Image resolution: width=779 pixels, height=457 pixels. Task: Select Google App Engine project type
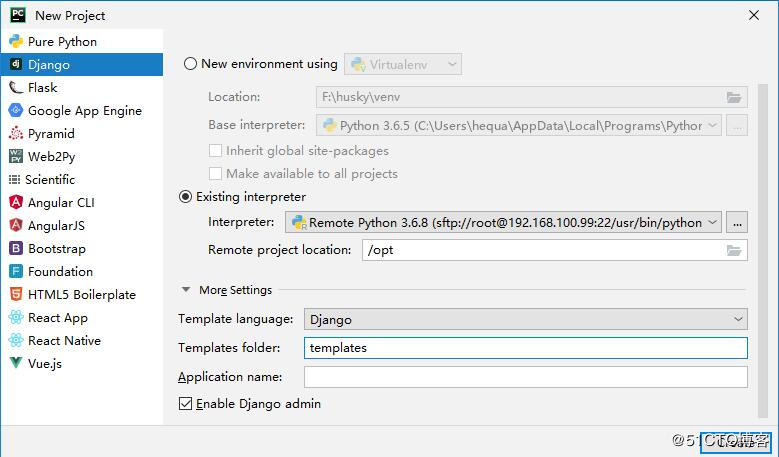[x=82, y=110]
